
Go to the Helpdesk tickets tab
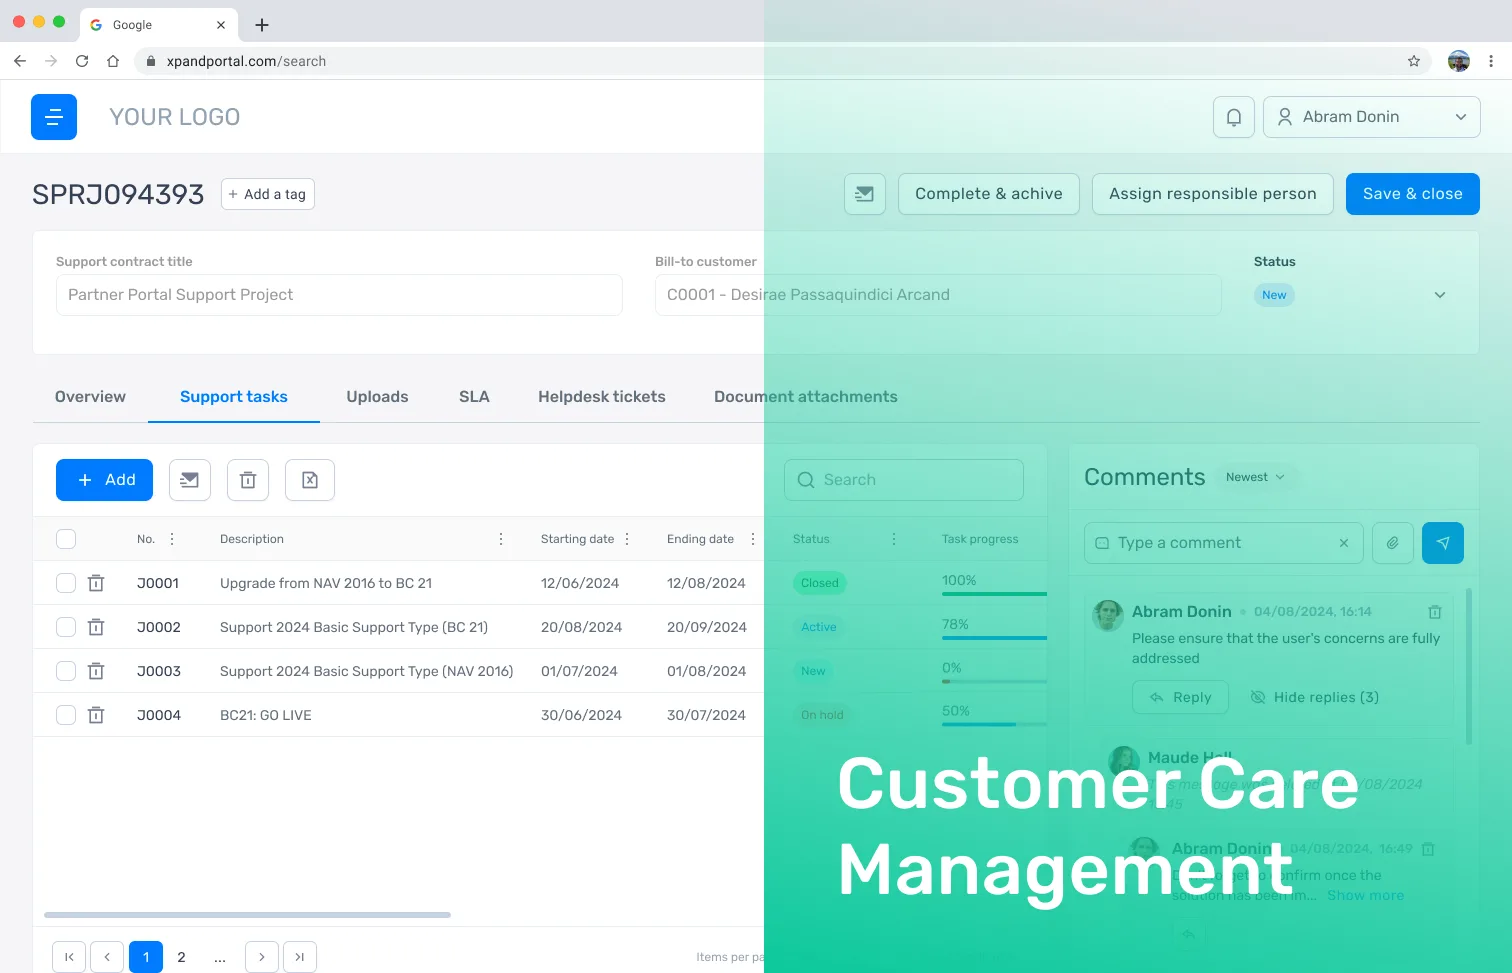tap(602, 397)
